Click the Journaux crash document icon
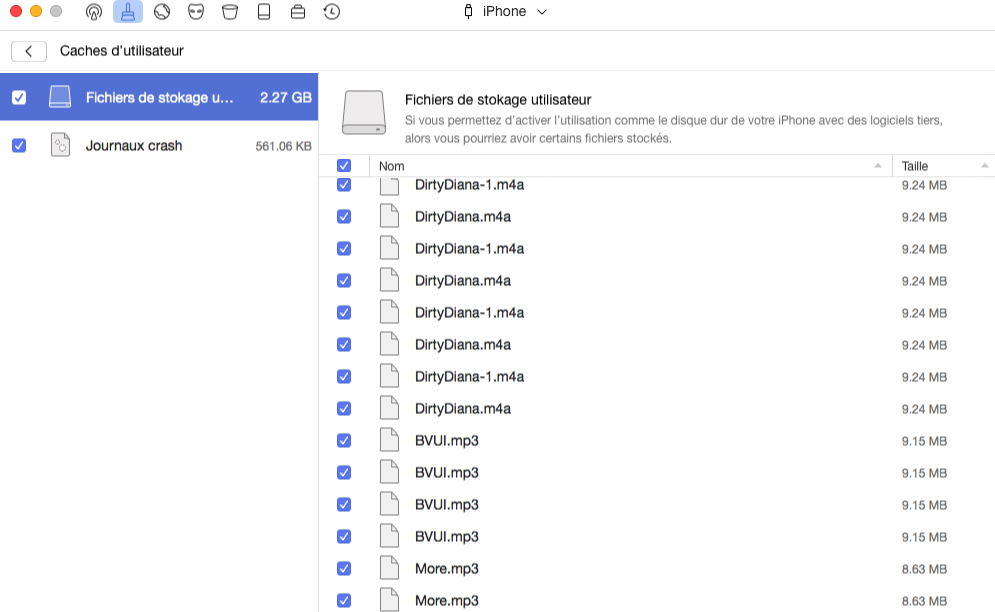The image size is (995, 612). [60, 145]
